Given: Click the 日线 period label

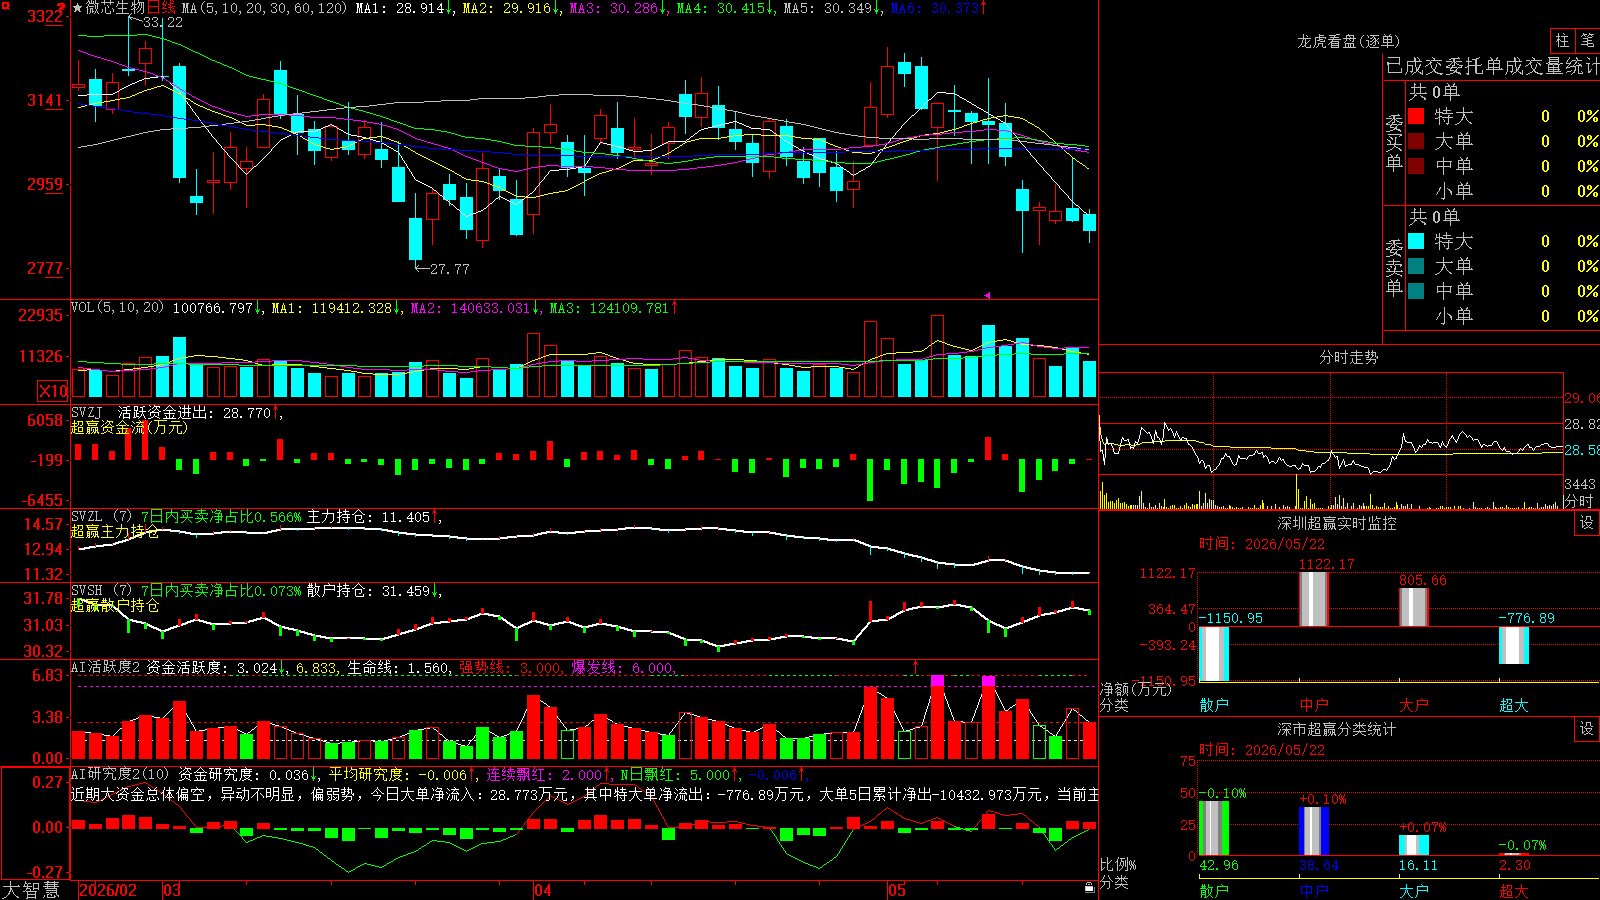Looking at the screenshot, I should 161,8.
